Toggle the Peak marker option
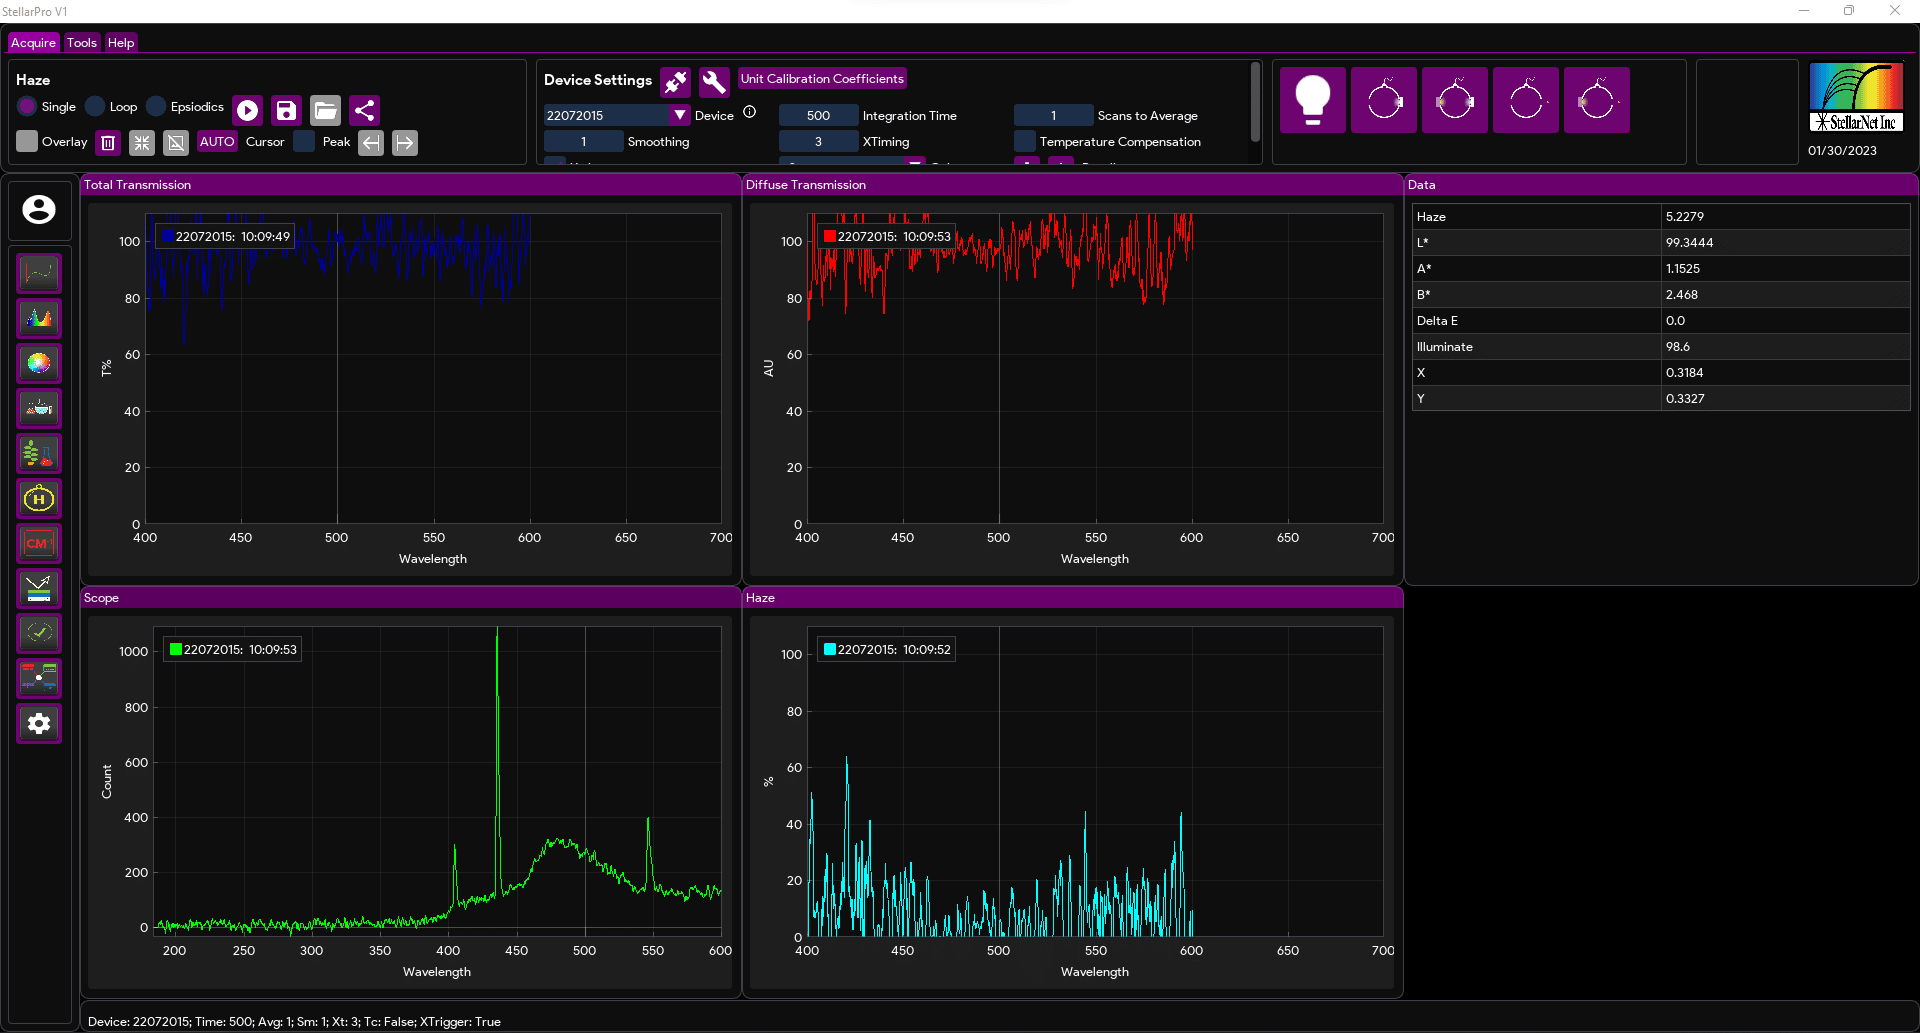 [x=305, y=141]
